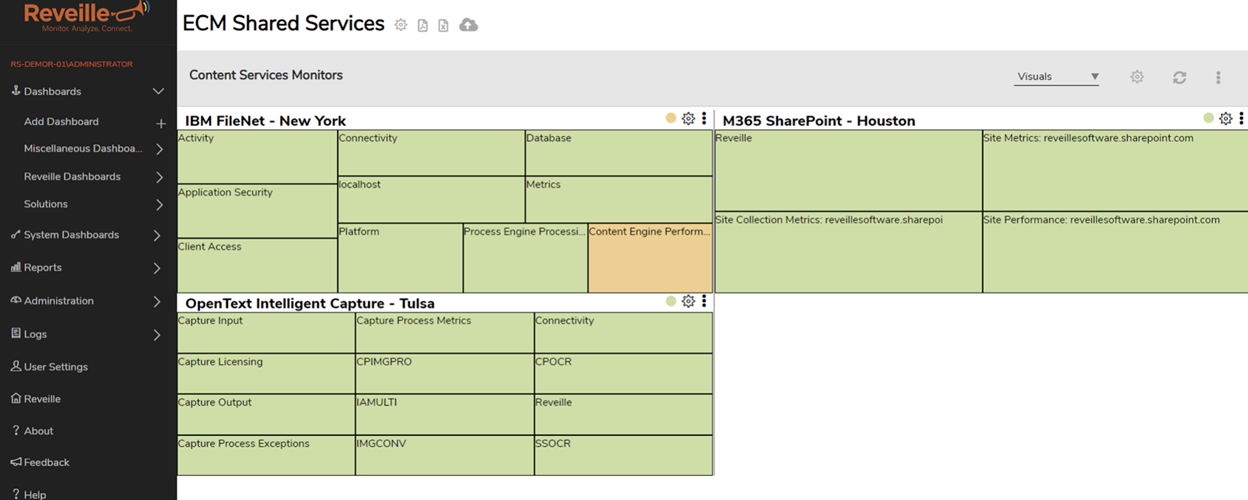Expand Miscellaneous Dashboards chevron
The image size is (1248, 500).
(159, 149)
